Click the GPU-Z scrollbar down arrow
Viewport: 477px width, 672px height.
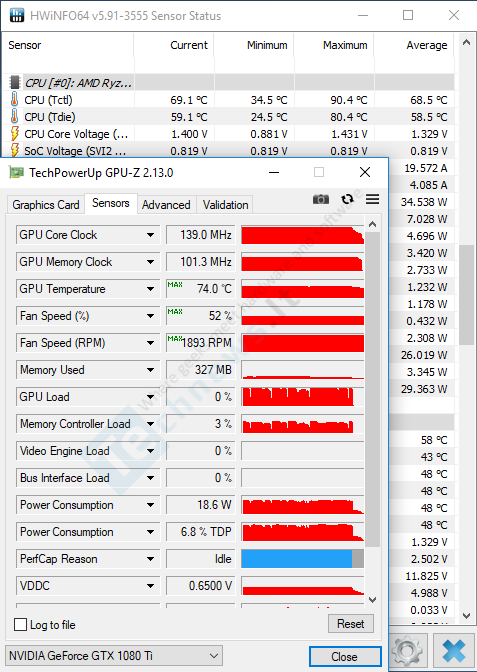pyautogui.click(x=372, y=599)
